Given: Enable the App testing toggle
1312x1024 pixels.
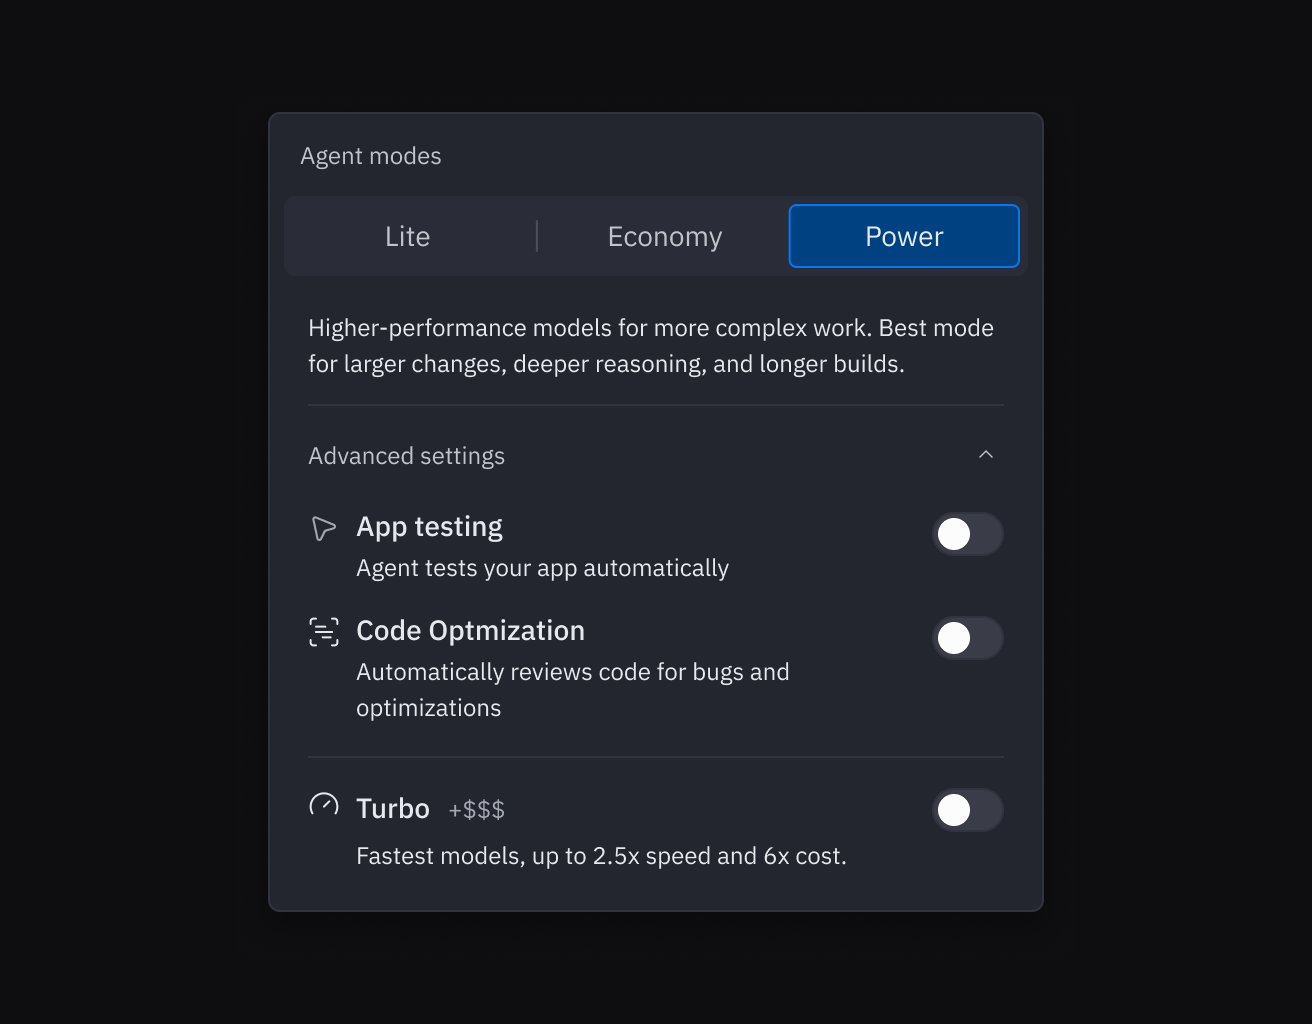Looking at the screenshot, I should click(x=968, y=534).
